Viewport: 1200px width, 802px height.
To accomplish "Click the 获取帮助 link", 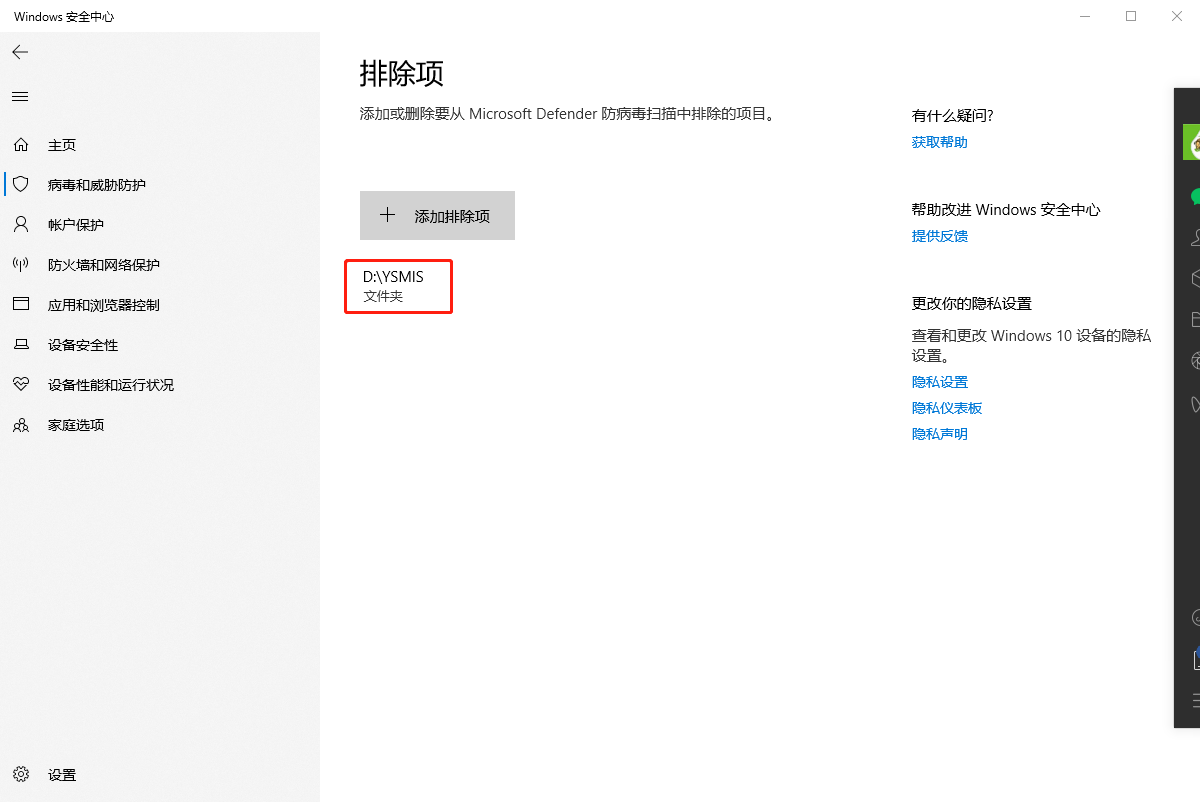I will 940,142.
